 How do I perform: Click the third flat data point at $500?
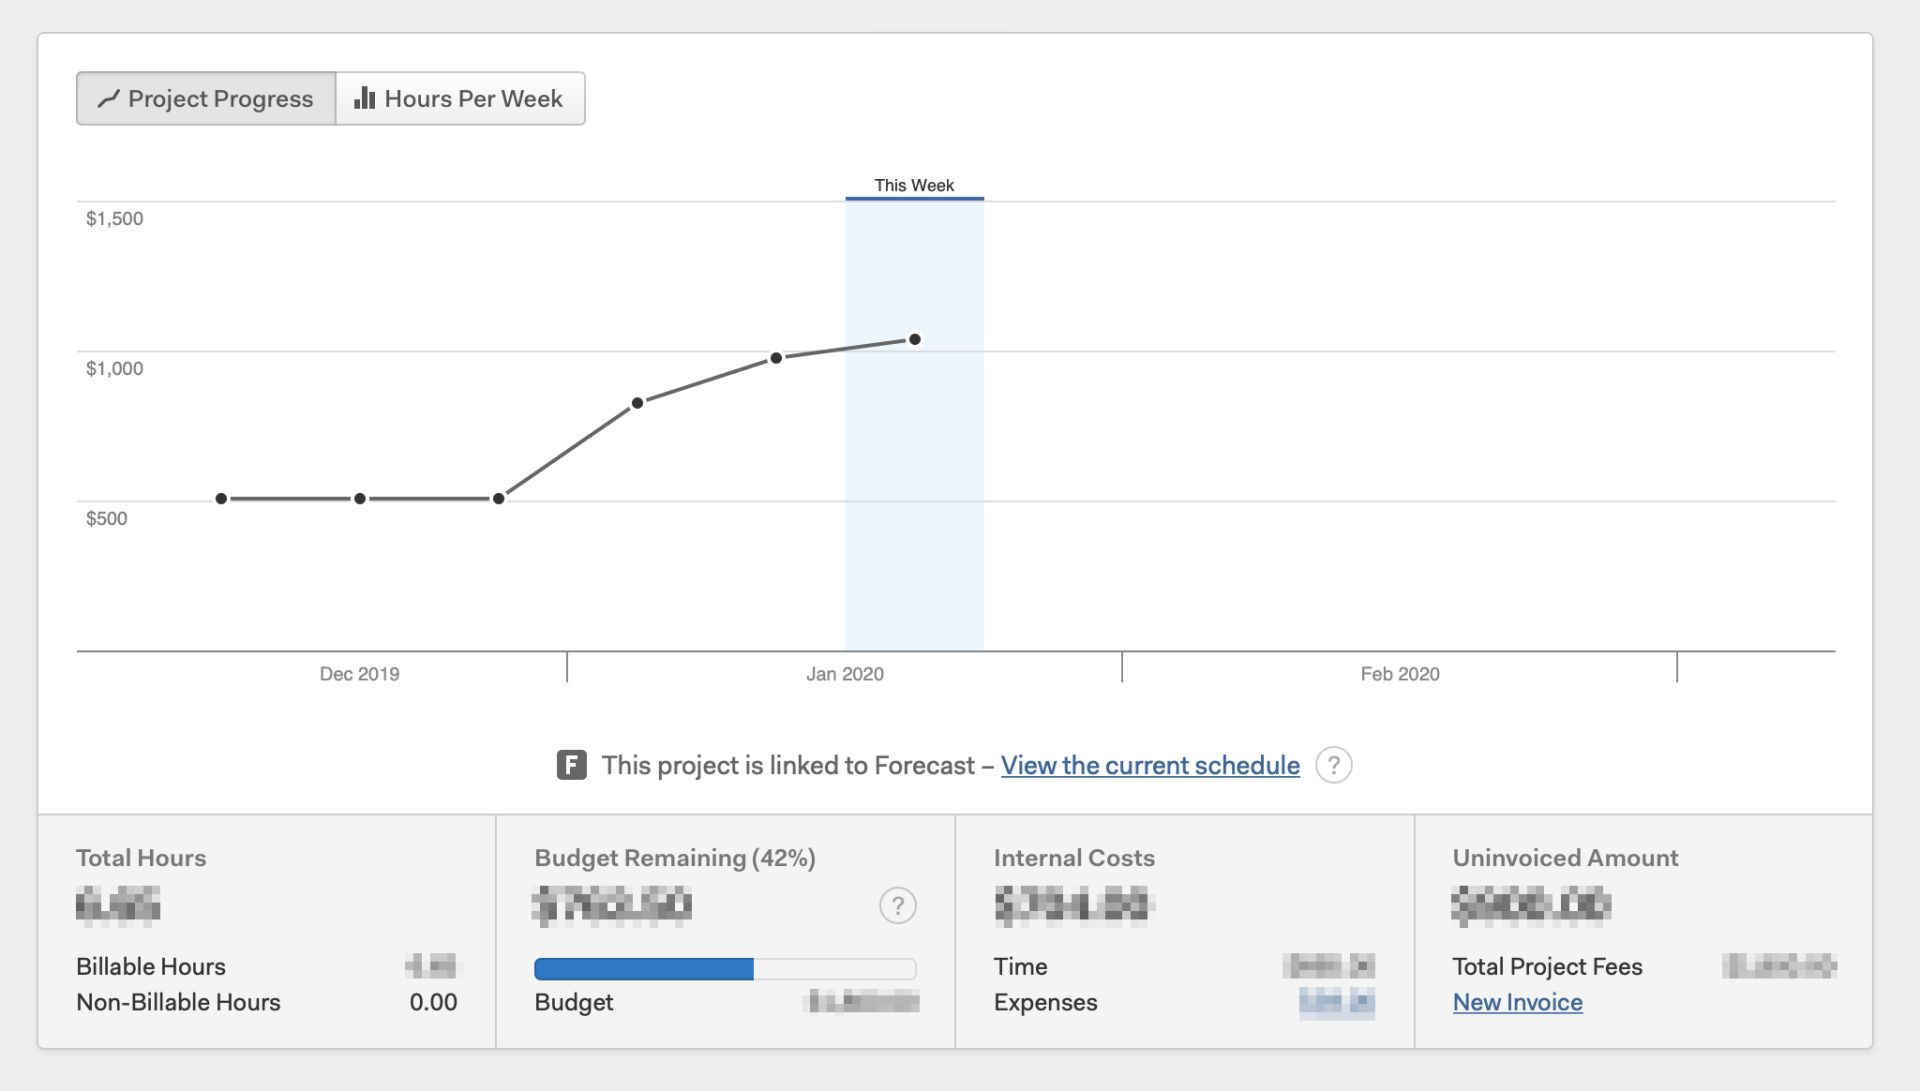[x=498, y=498]
